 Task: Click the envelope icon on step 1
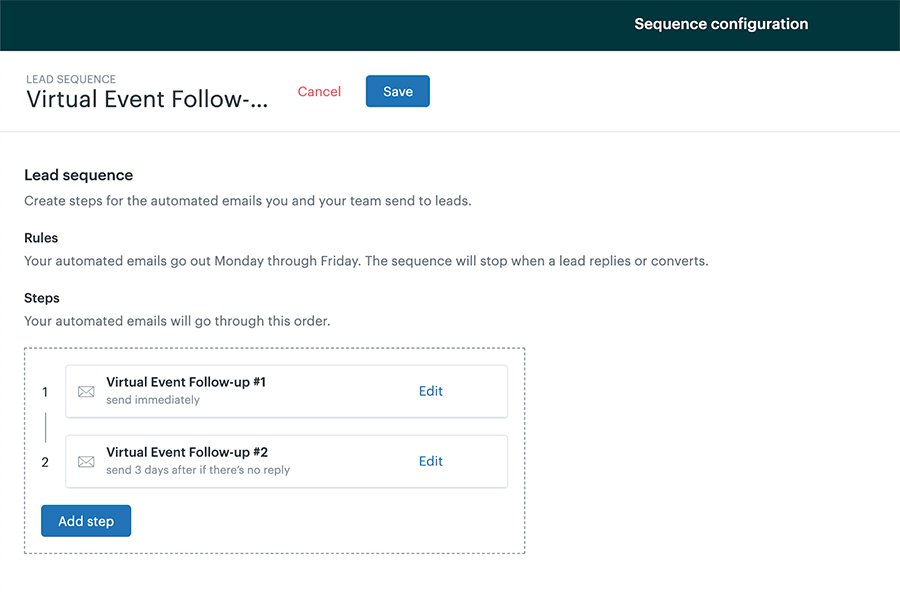click(x=86, y=391)
